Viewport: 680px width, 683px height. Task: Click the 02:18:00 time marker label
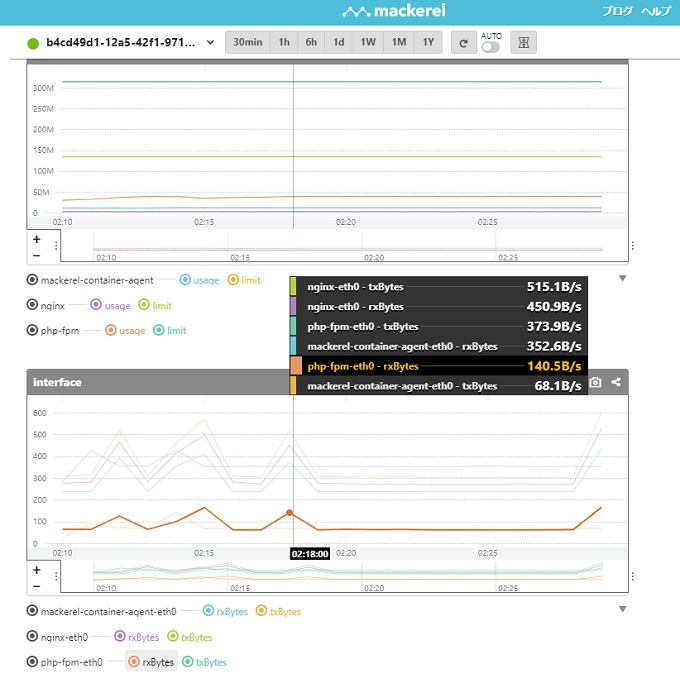[310, 554]
